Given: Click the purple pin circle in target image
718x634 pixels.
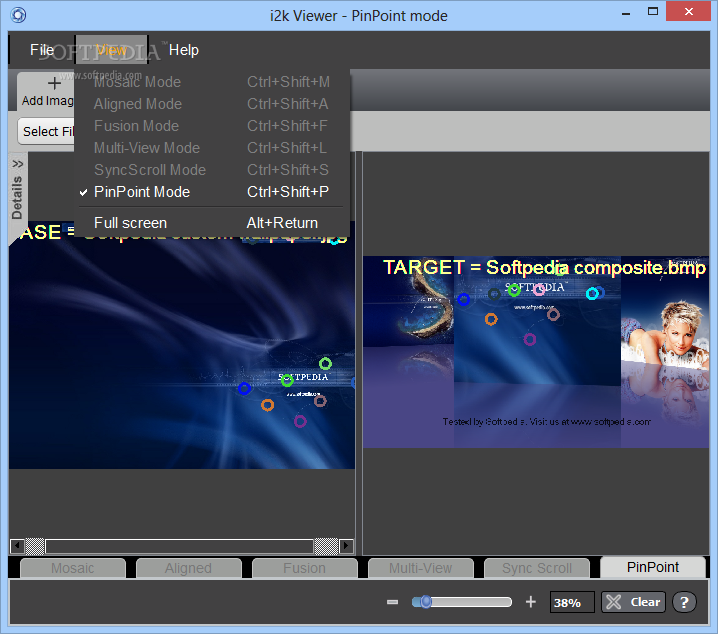Looking at the screenshot, I should 530,339.
